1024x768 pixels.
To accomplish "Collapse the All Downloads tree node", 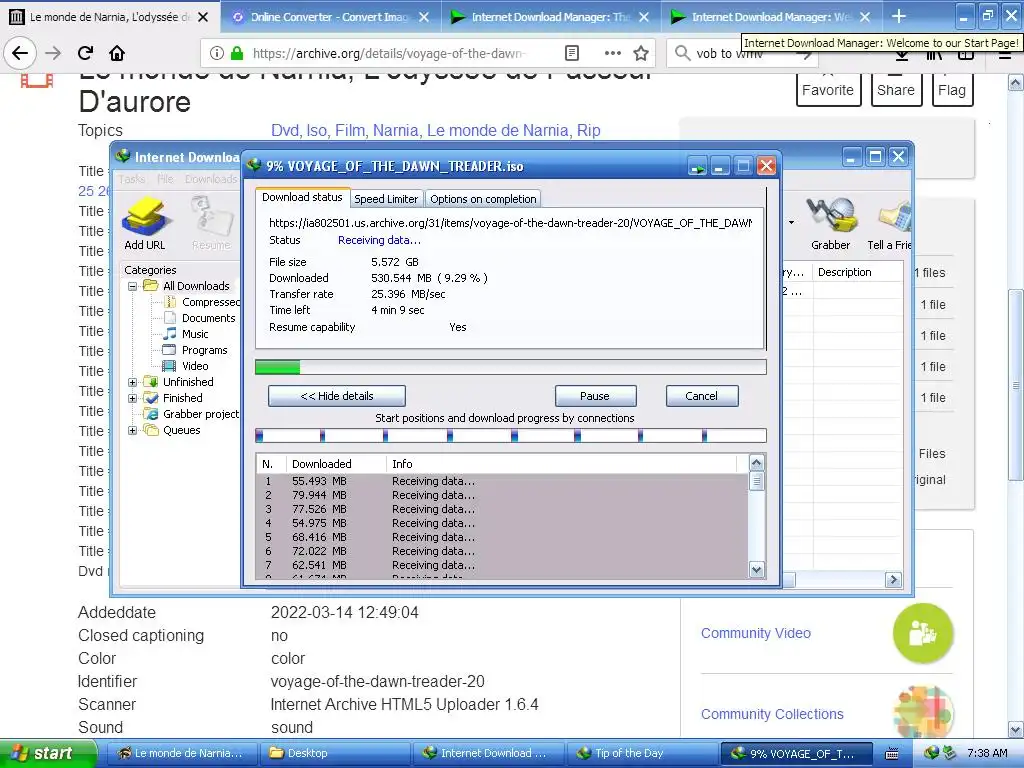I will click(133, 286).
